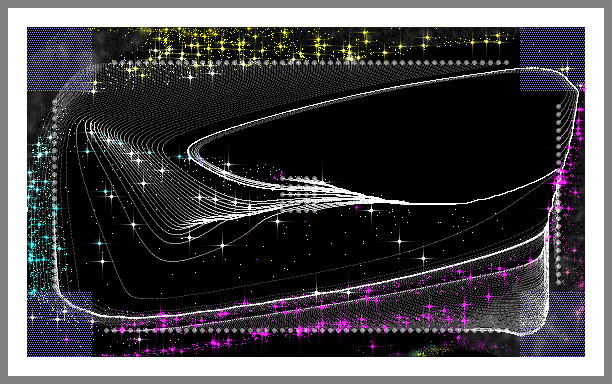
Task: Select the leftmost gray point in bottom row
Action: (106, 331)
